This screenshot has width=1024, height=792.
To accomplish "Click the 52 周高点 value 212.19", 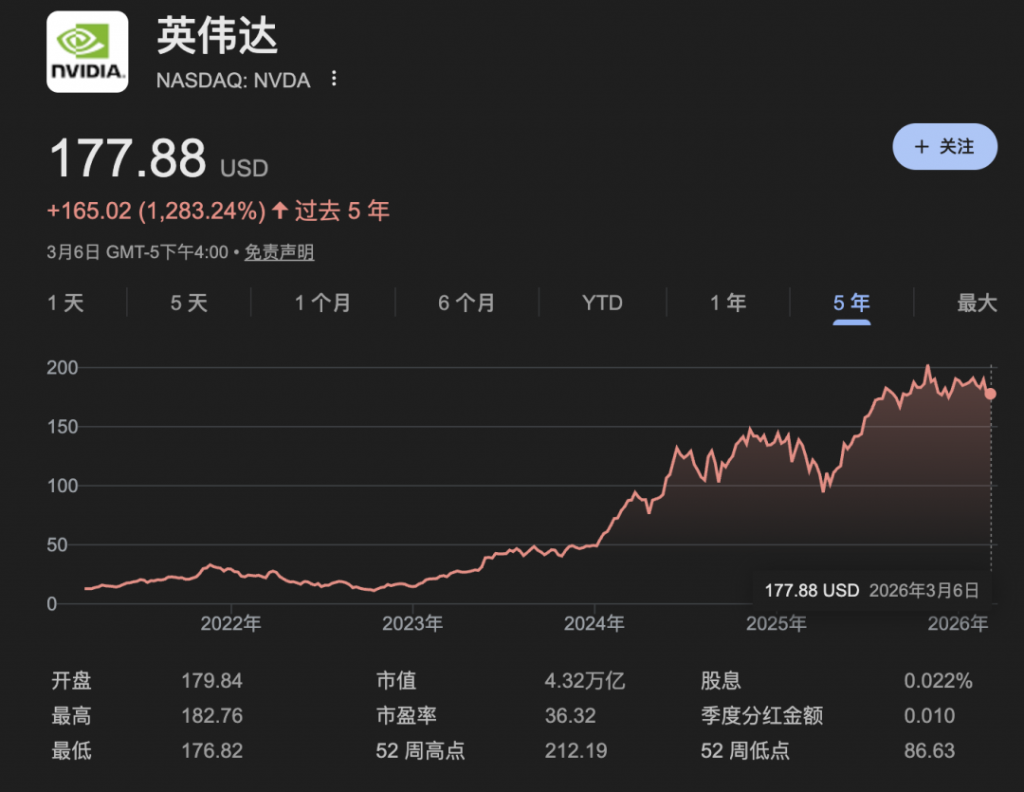I will [x=575, y=750].
